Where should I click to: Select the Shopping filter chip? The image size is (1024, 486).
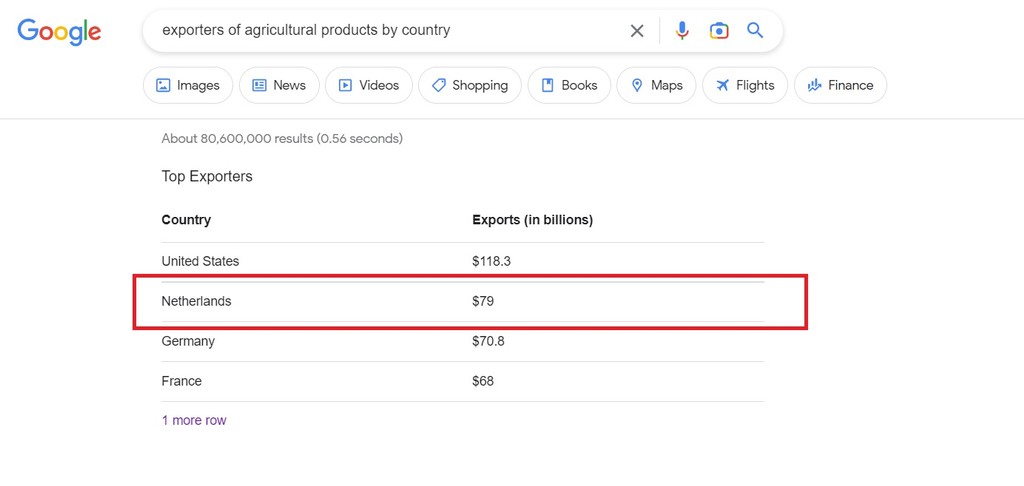point(470,85)
